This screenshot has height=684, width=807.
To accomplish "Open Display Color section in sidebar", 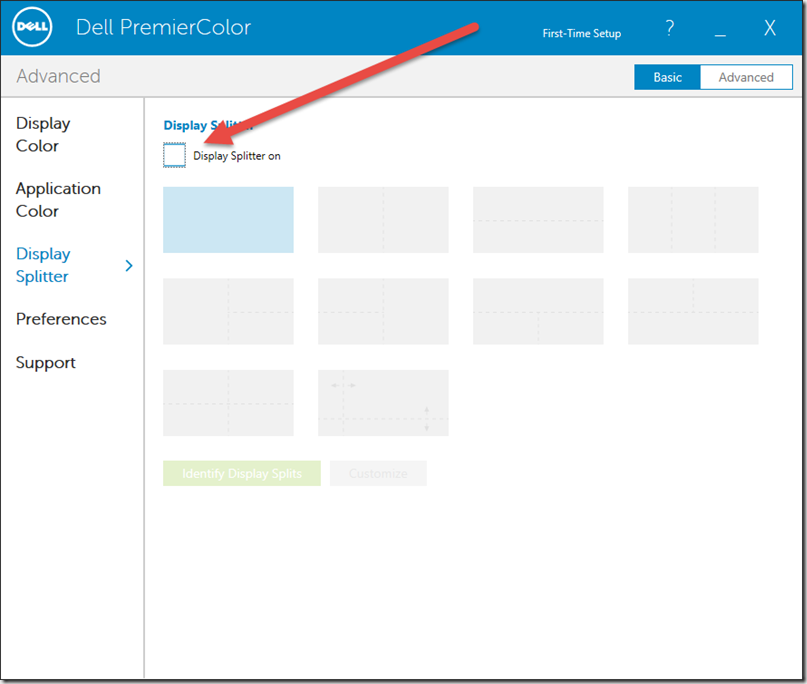I will [x=43, y=134].
